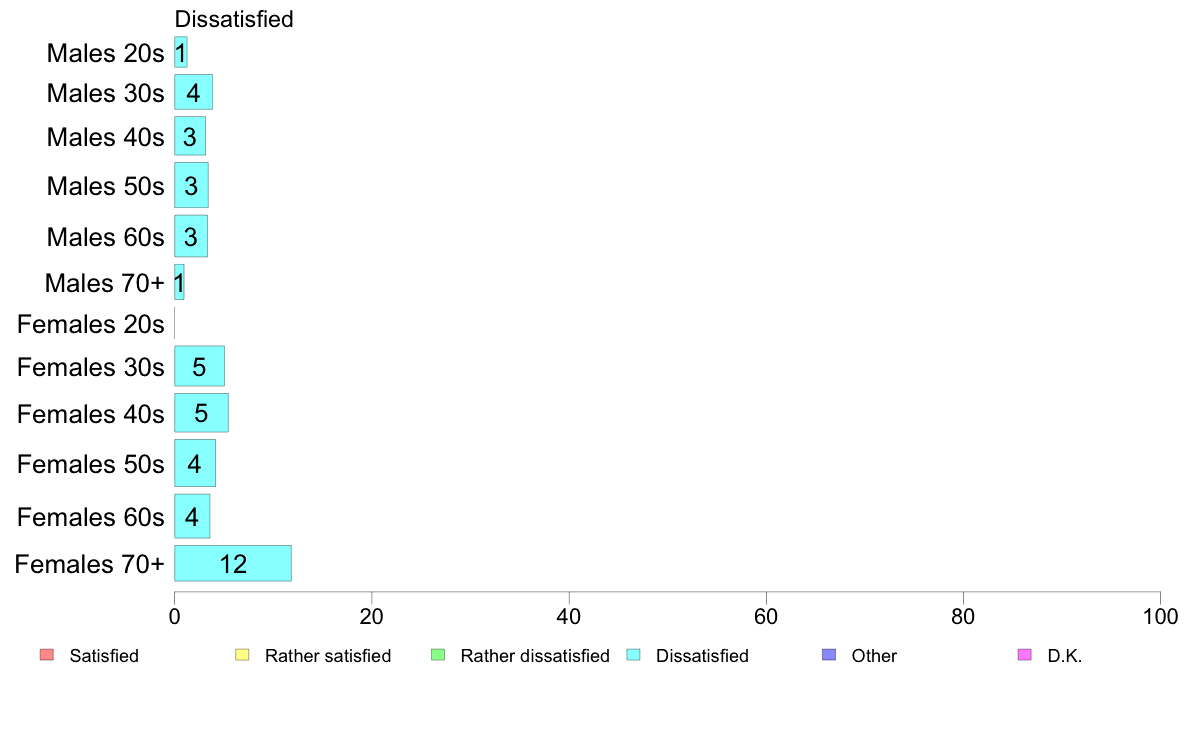Click the Males 20s bar showing 1
Screen dimensions: 1188x736
point(180,52)
